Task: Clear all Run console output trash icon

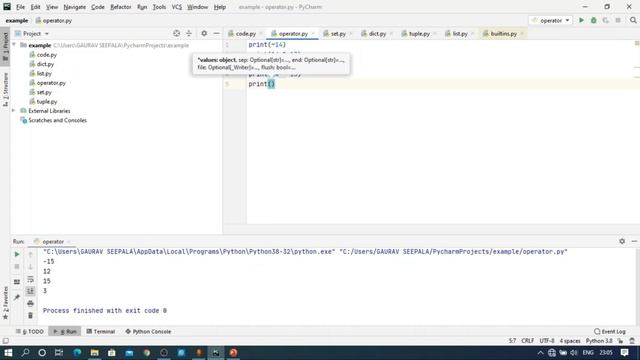Action: [x=30, y=316]
